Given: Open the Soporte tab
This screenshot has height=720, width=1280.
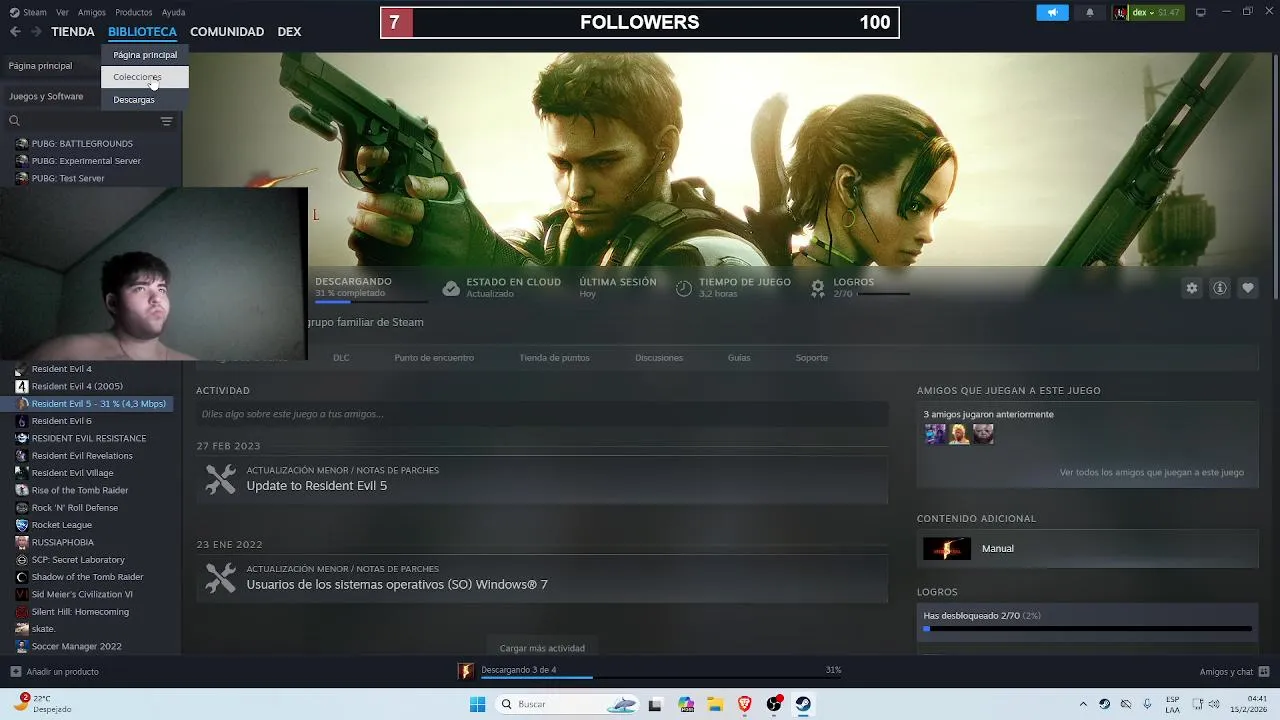Looking at the screenshot, I should point(812,357).
